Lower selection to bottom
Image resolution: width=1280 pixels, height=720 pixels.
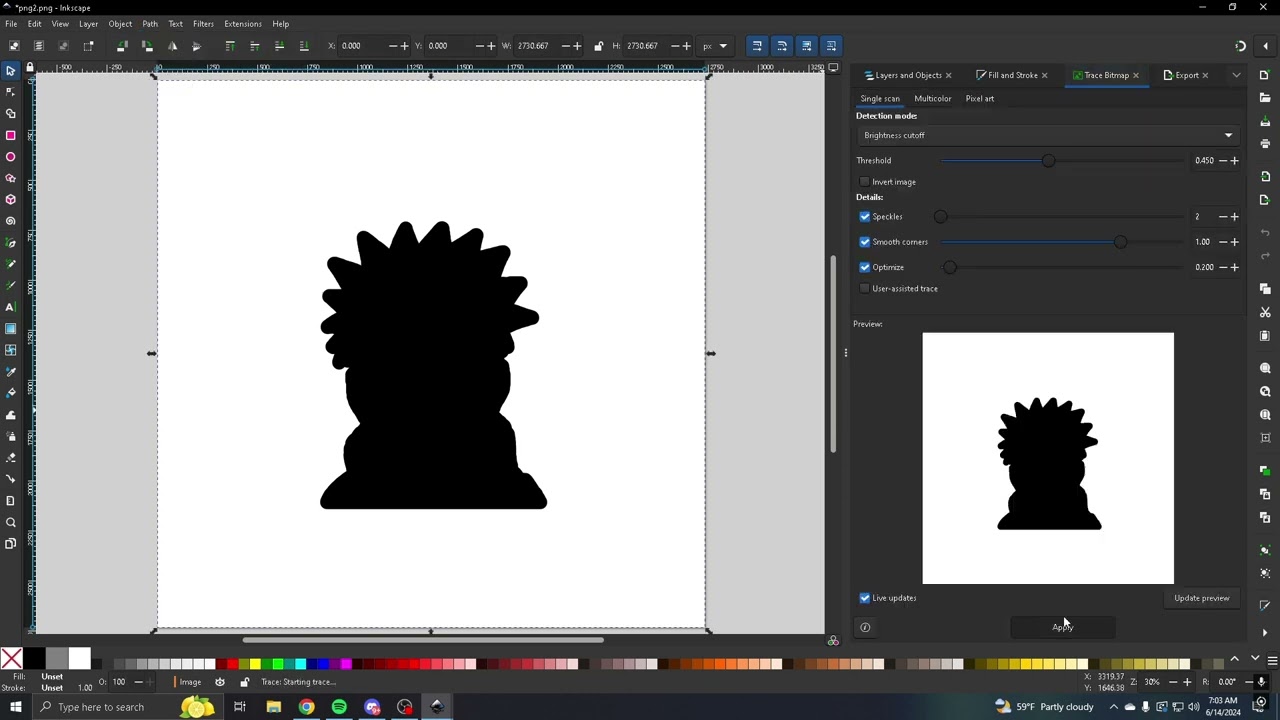[304, 46]
